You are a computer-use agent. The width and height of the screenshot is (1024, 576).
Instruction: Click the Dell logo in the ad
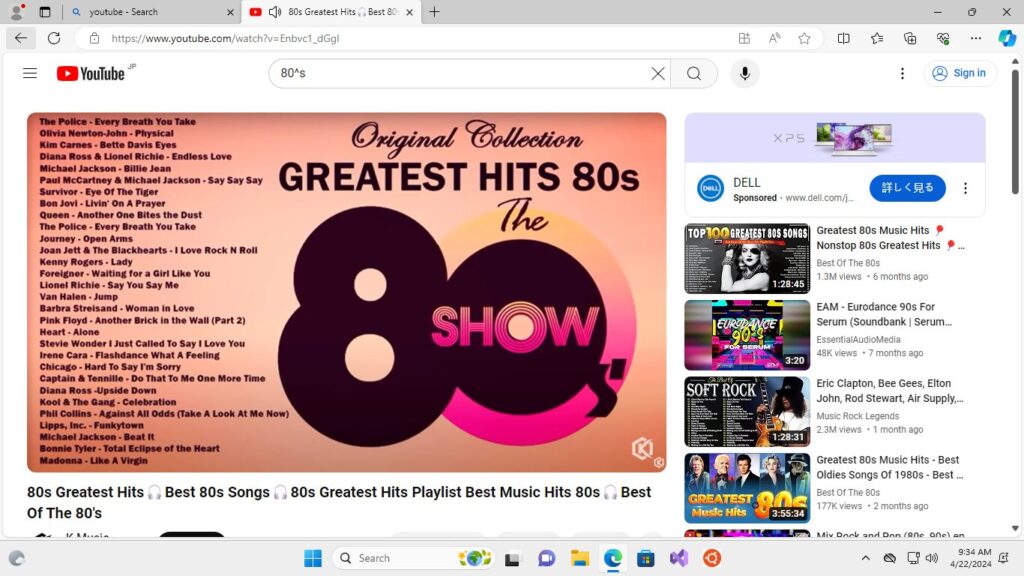(x=711, y=188)
